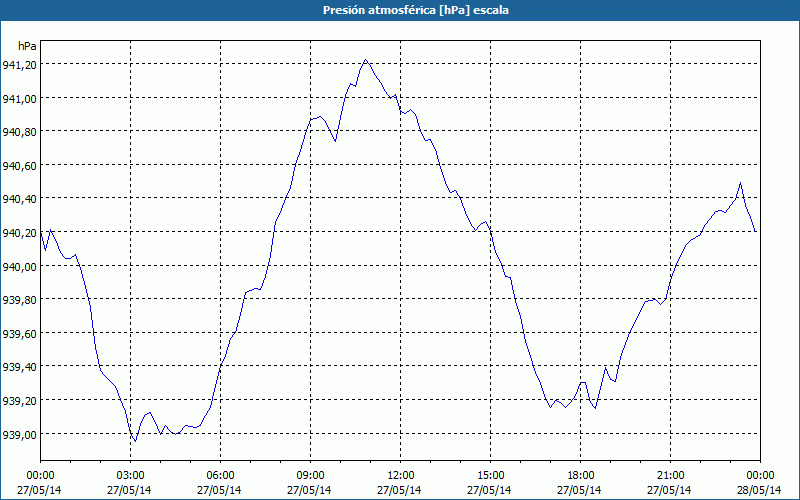Viewport: 800px width, 500px height.
Task: Click the 939,00 axis value
Action: point(19,434)
